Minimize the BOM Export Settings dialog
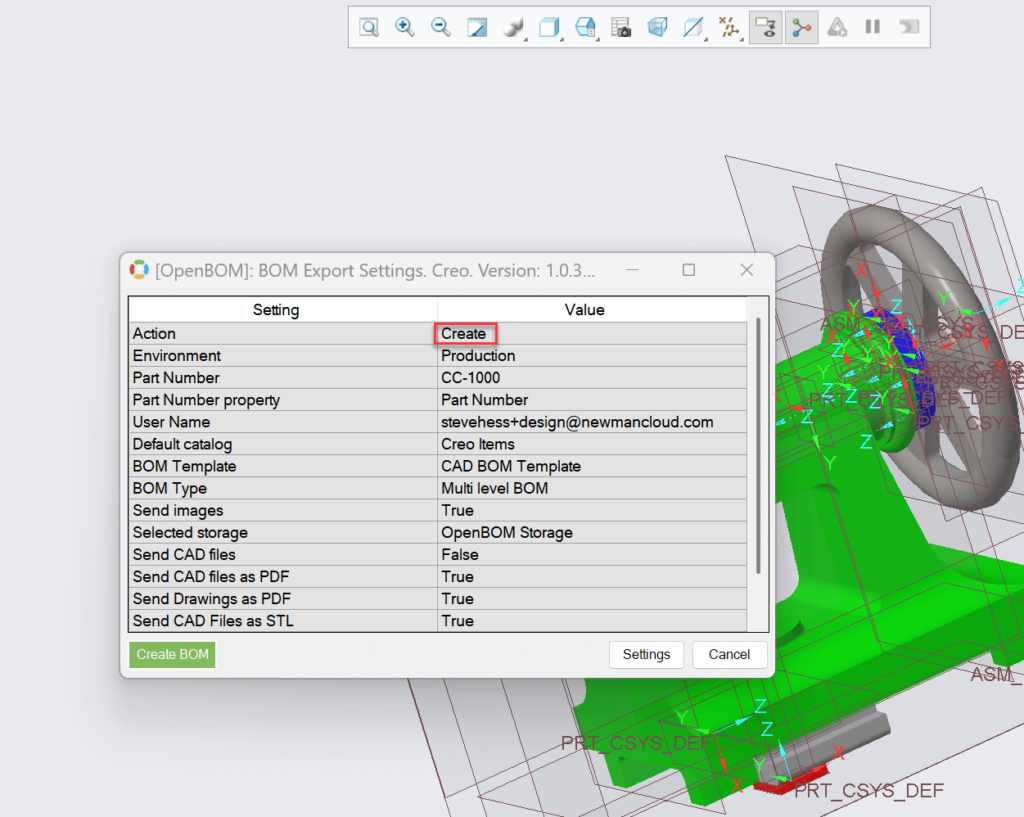 [632, 270]
